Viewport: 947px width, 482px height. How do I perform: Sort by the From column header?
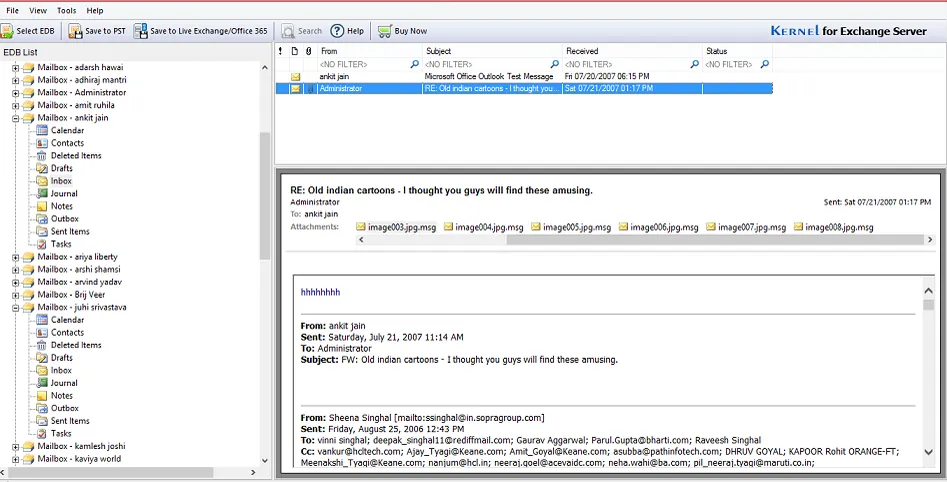pos(369,51)
